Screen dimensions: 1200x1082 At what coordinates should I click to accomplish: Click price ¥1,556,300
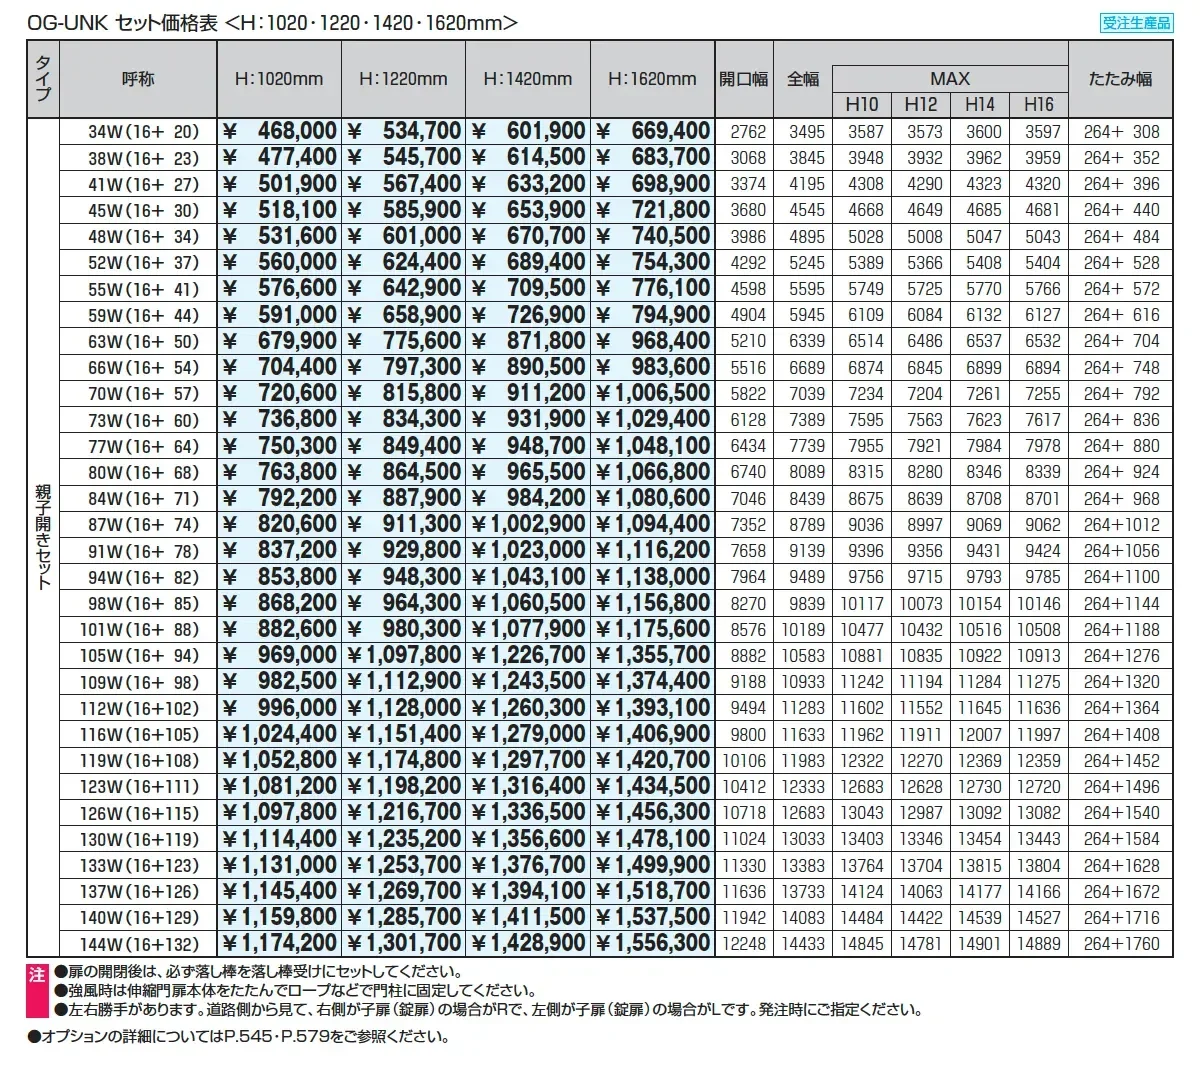pyautogui.click(x=652, y=943)
